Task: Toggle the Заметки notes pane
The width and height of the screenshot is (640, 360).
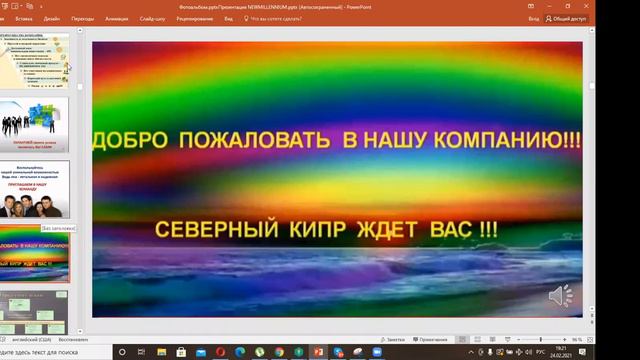Action: click(393, 340)
